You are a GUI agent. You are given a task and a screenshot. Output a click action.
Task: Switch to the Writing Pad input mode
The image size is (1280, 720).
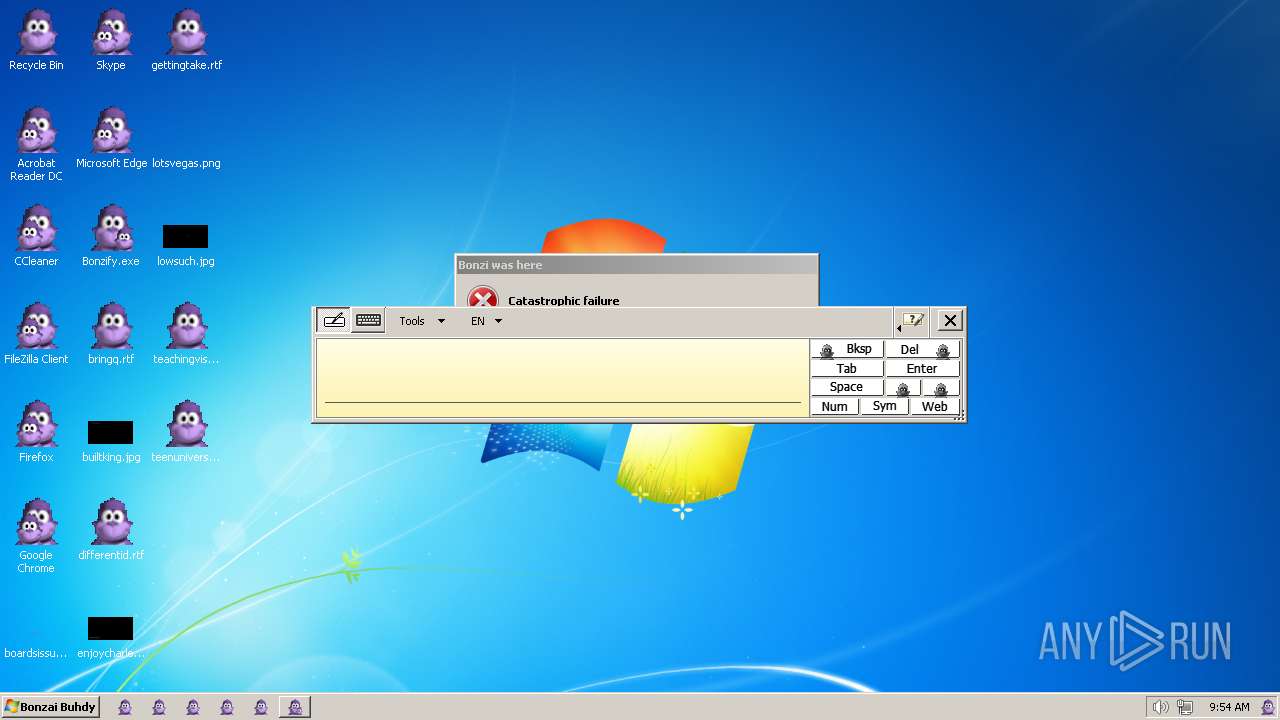(x=334, y=321)
